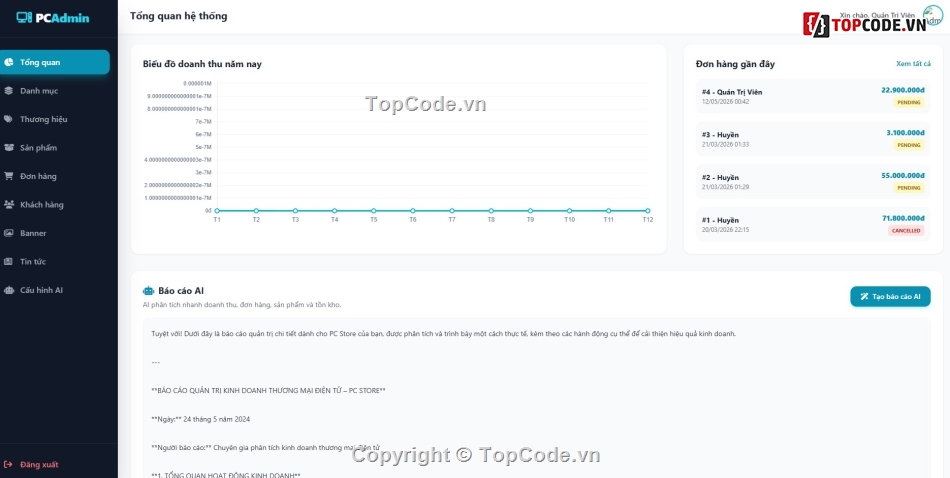Open Đơn hàng in the sidebar
This screenshot has height=478, width=950.
(x=55, y=176)
